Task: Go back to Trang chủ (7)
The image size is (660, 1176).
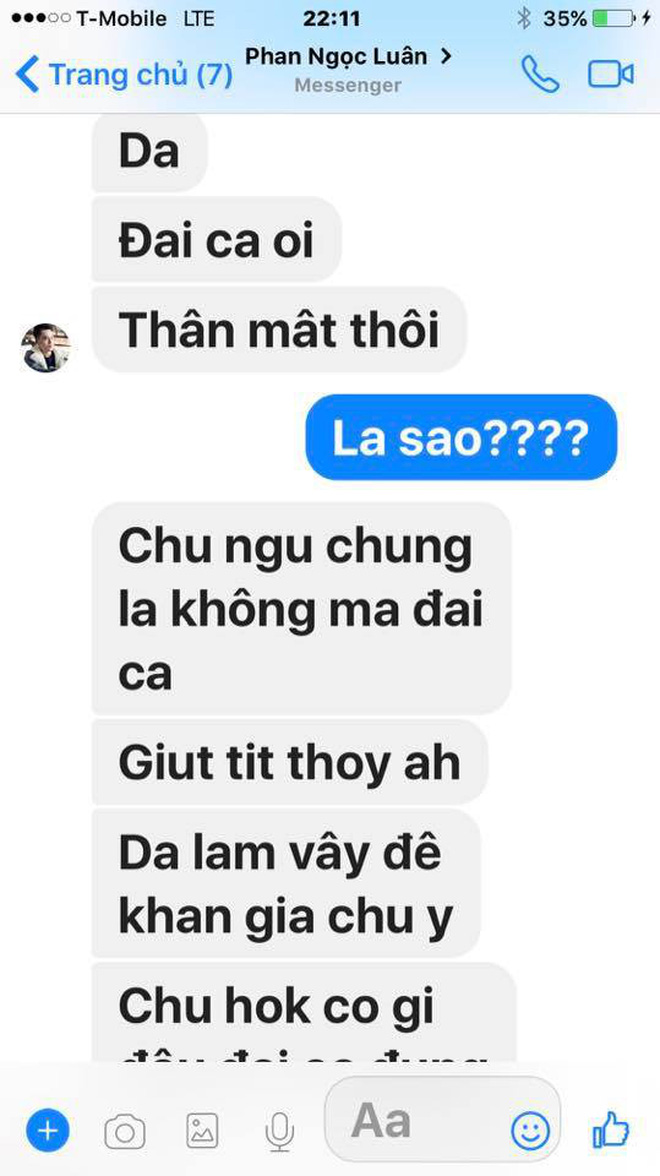Action: (x=124, y=75)
